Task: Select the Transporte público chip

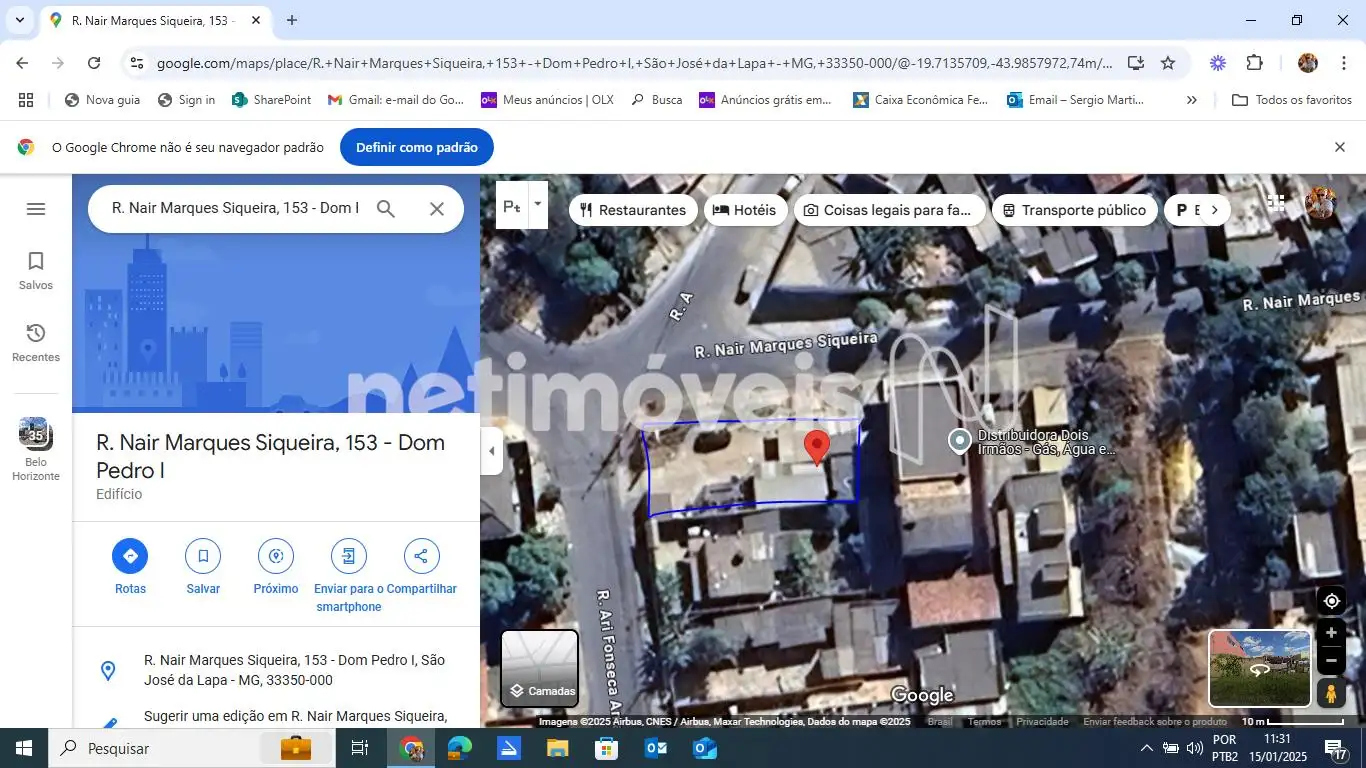Action: click(x=1075, y=210)
